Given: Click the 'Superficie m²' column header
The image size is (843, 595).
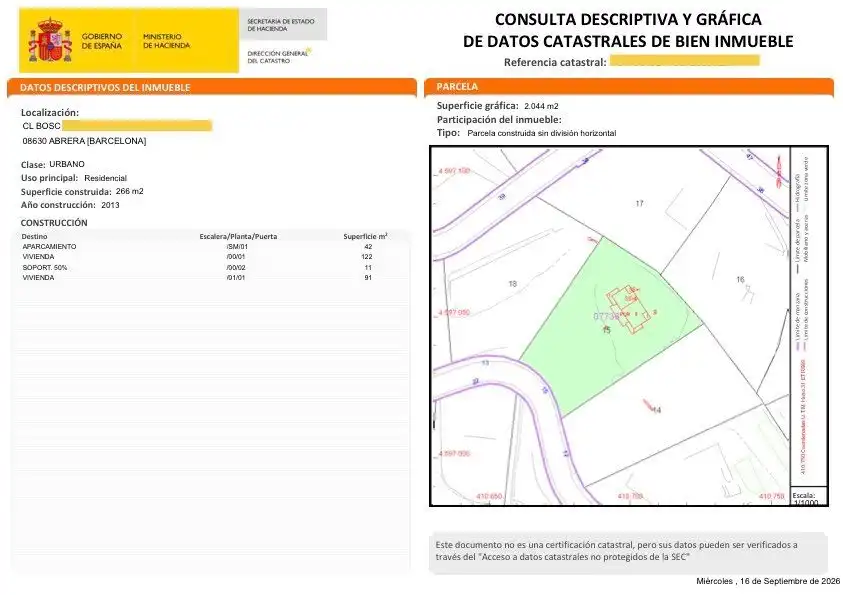Looking at the screenshot, I should (x=365, y=236).
